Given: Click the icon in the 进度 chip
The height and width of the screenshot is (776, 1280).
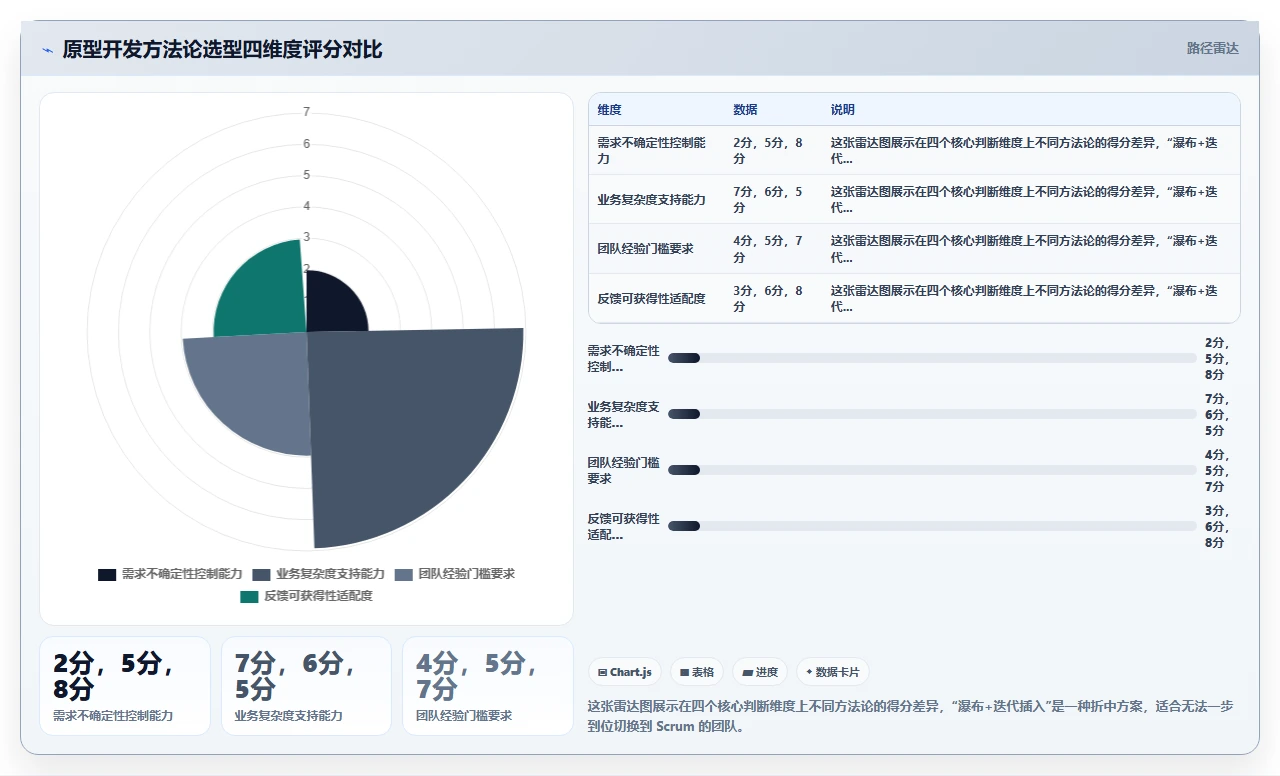Looking at the screenshot, I should (747, 672).
